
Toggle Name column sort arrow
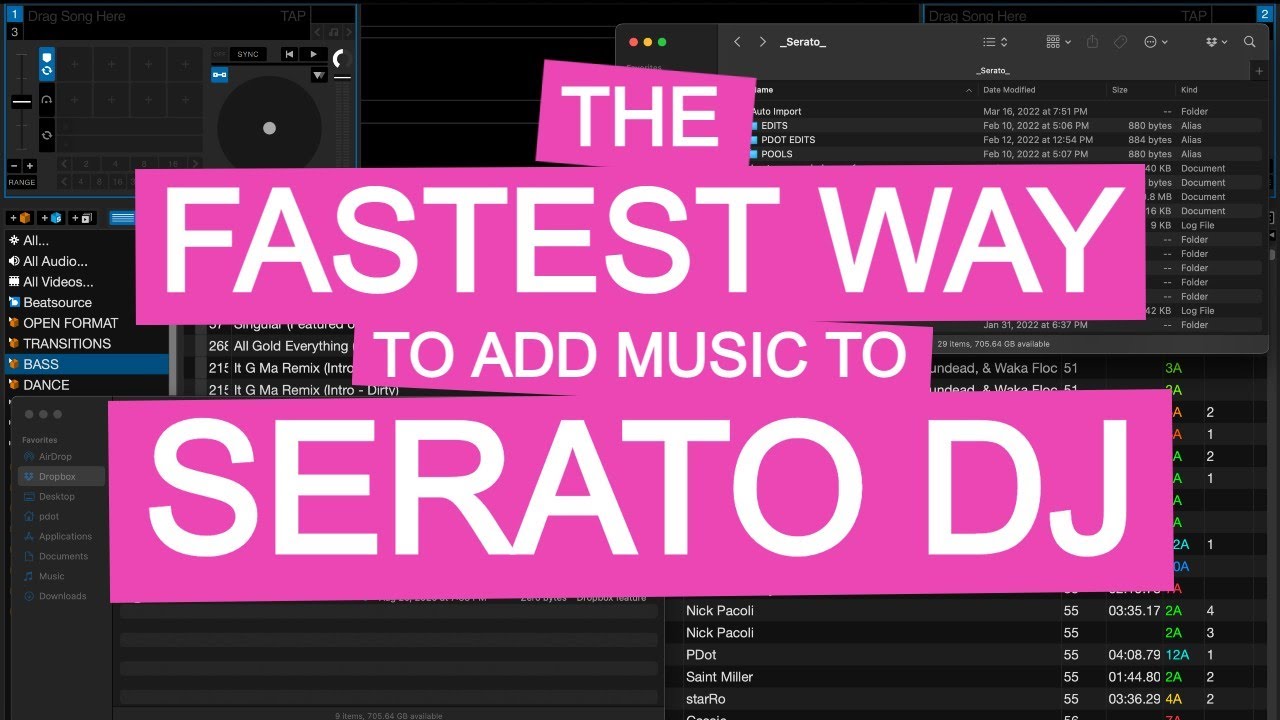pos(969,90)
